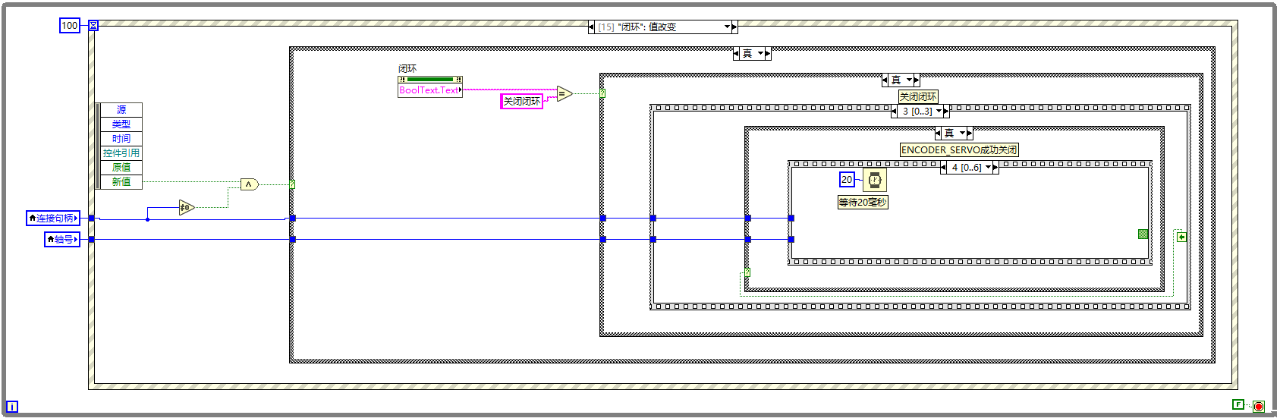Select the 控件引用 event data item
Image resolution: width=1280 pixels, height=419 pixels.
pos(121,153)
